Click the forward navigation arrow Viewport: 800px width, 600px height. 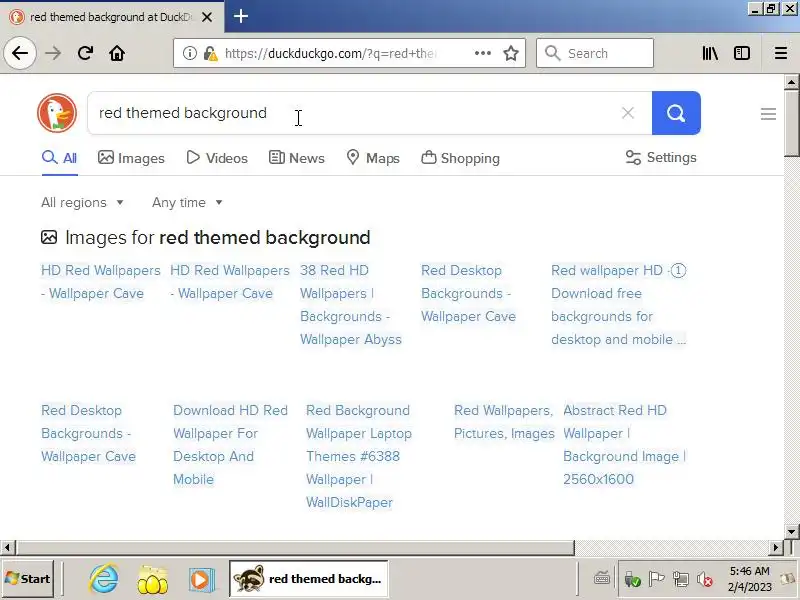(53, 53)
